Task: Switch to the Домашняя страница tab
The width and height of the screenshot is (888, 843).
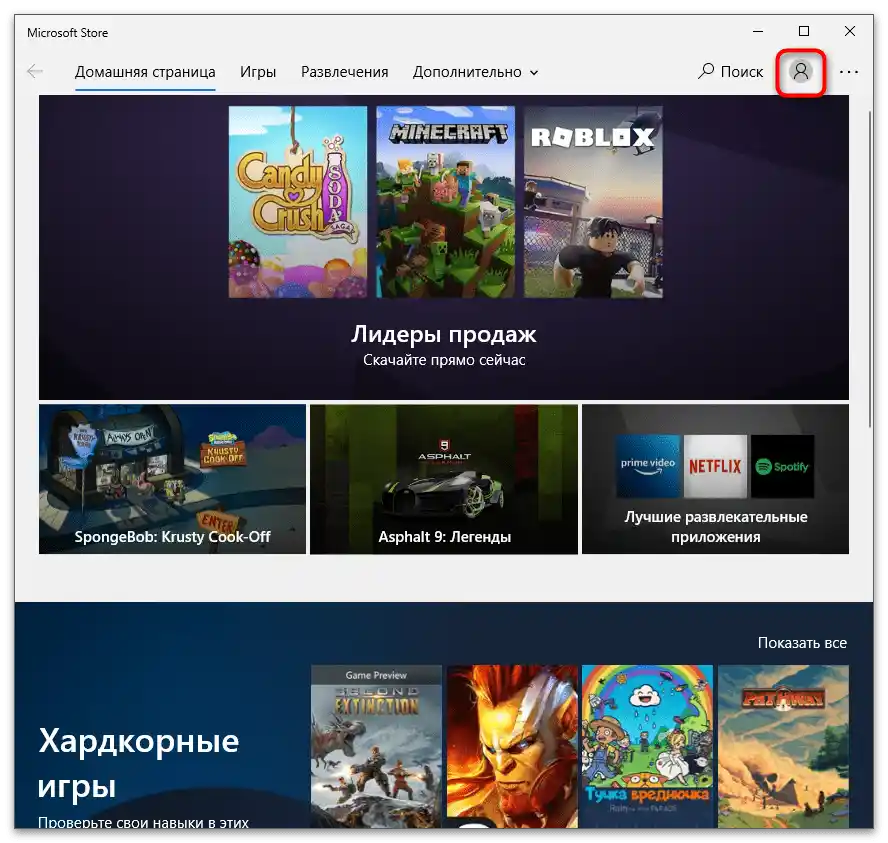Action: coord(145,72)
